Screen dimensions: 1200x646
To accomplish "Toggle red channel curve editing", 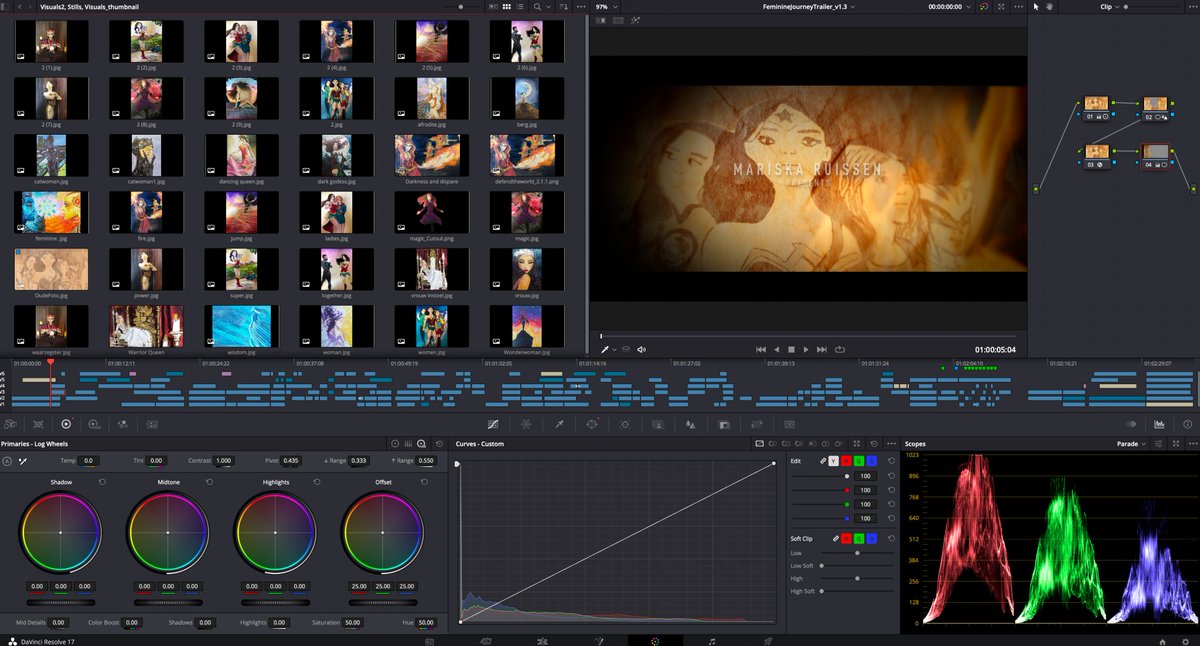I will [846, 461].
